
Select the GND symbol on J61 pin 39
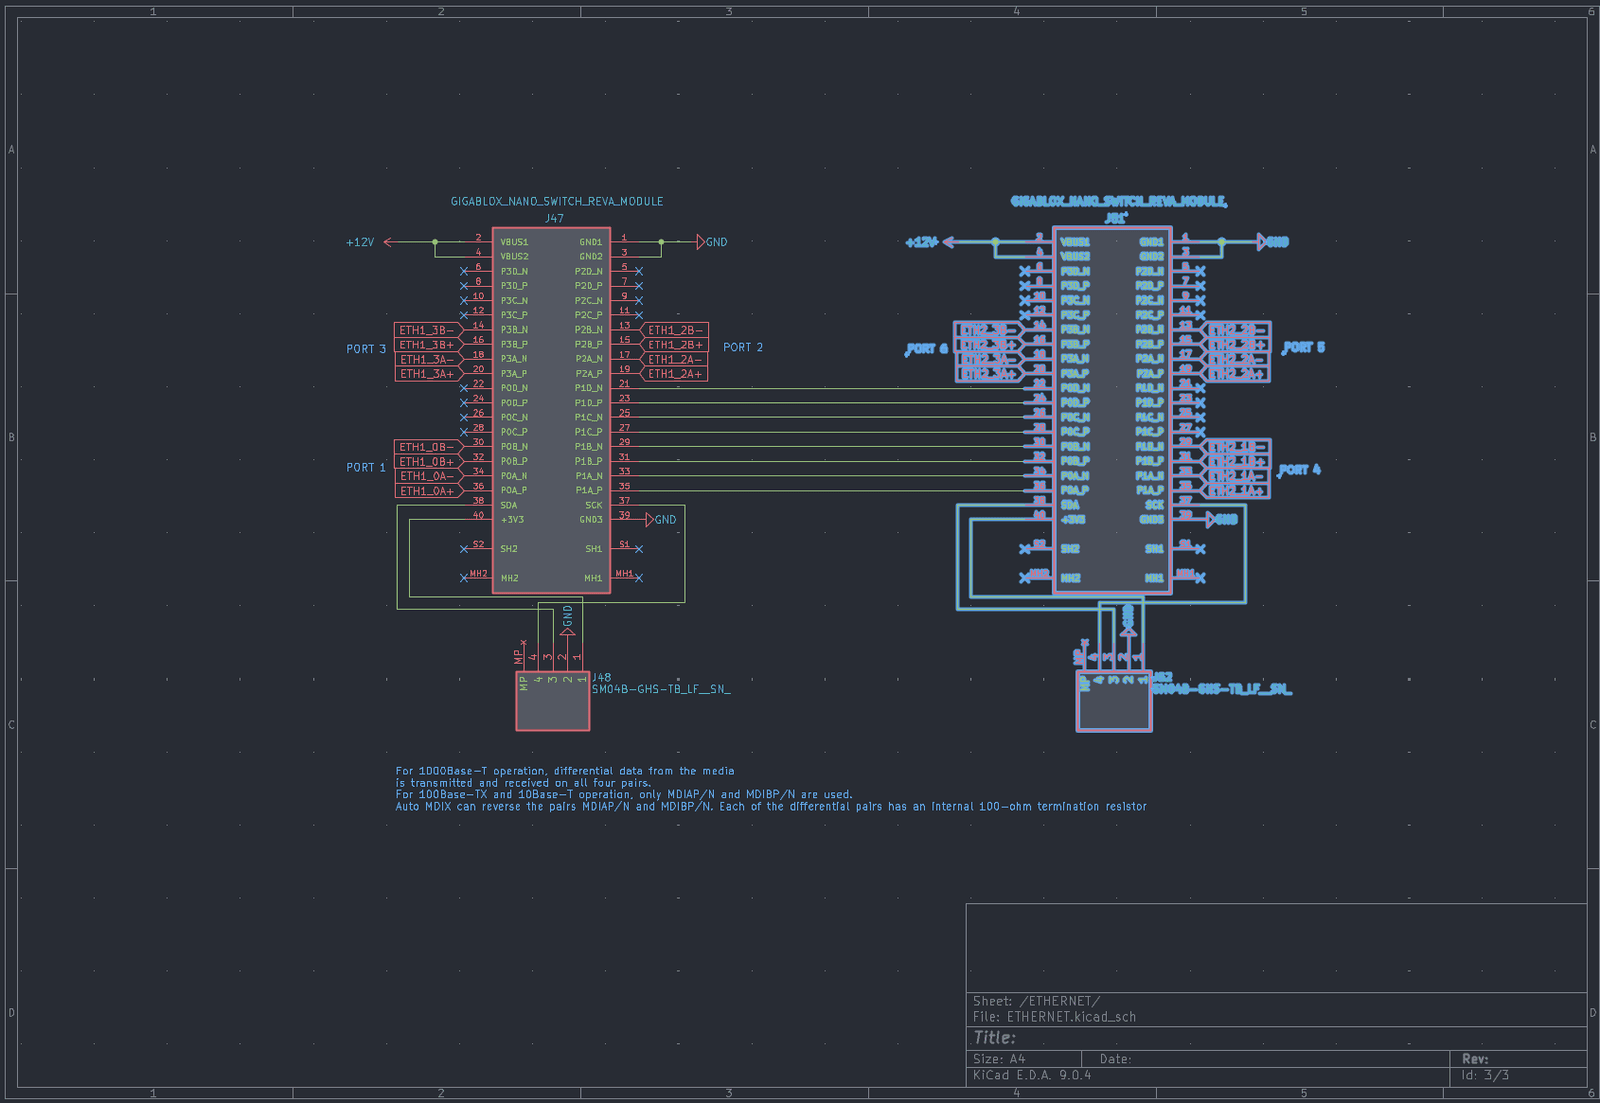point(1222,520)
